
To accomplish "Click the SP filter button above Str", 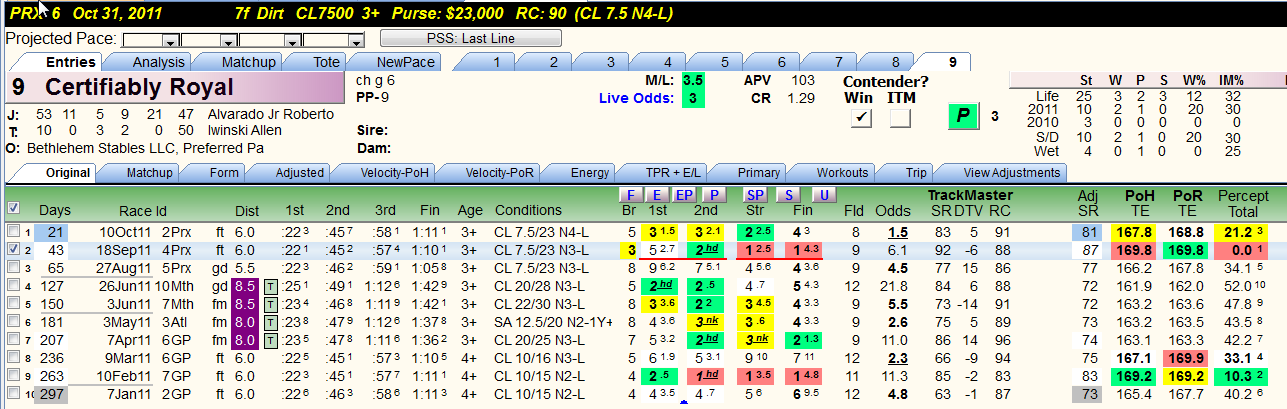I will tap(755, 194).
